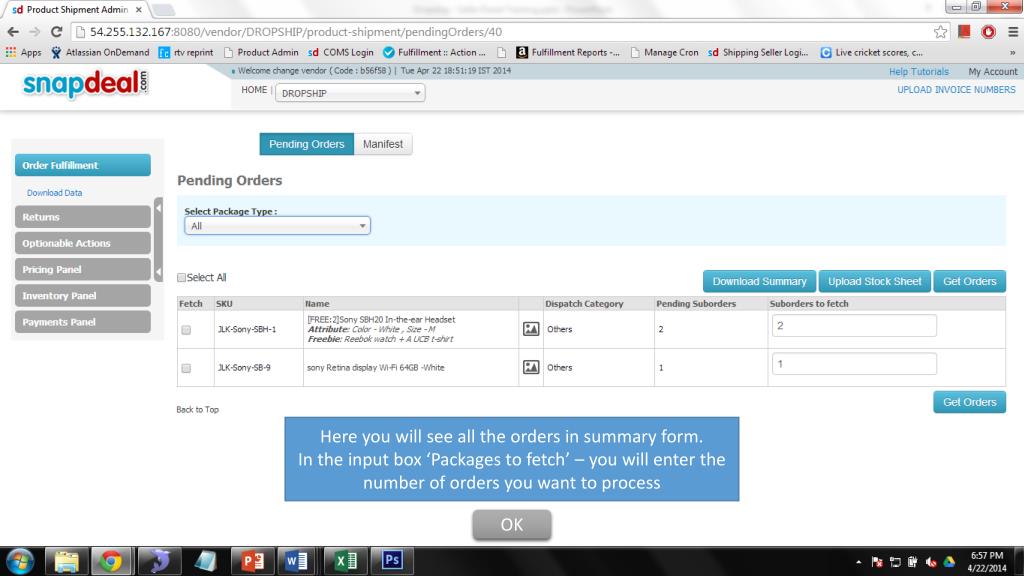Click the Upload Stock Sheet button
Image resolution: width=1024 pixels, height=576 pixels.
[874, 281]
